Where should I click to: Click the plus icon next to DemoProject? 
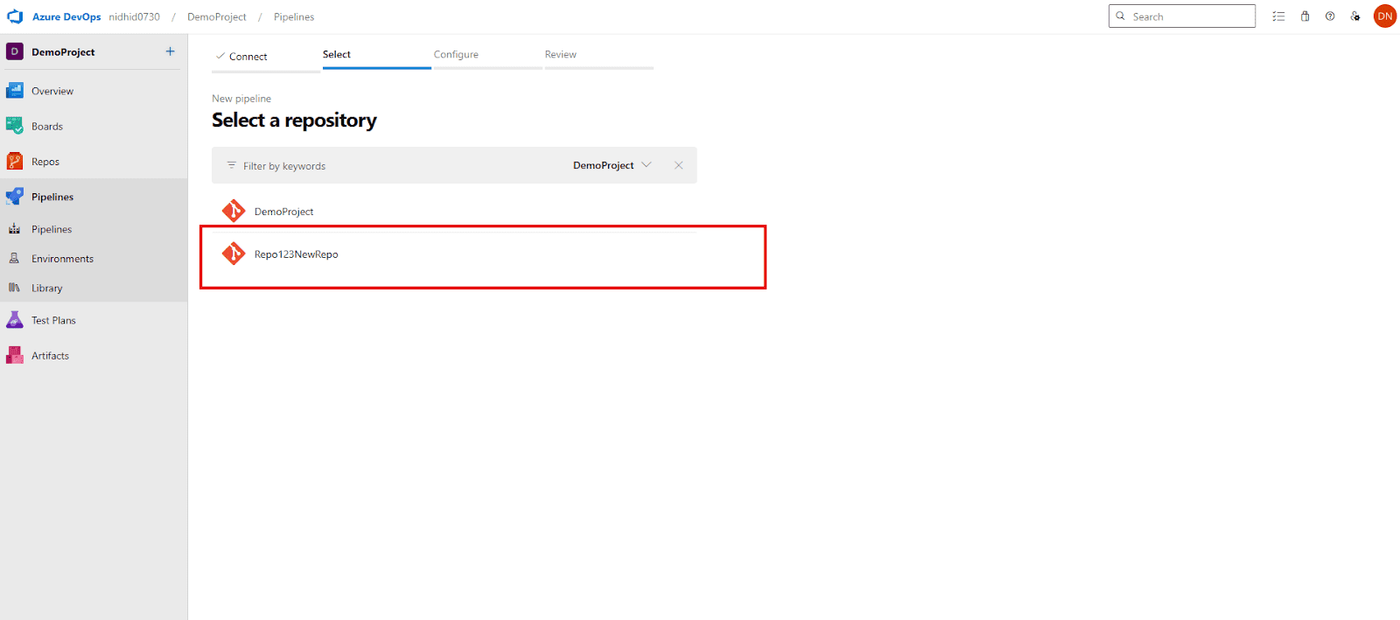(170, 52)
